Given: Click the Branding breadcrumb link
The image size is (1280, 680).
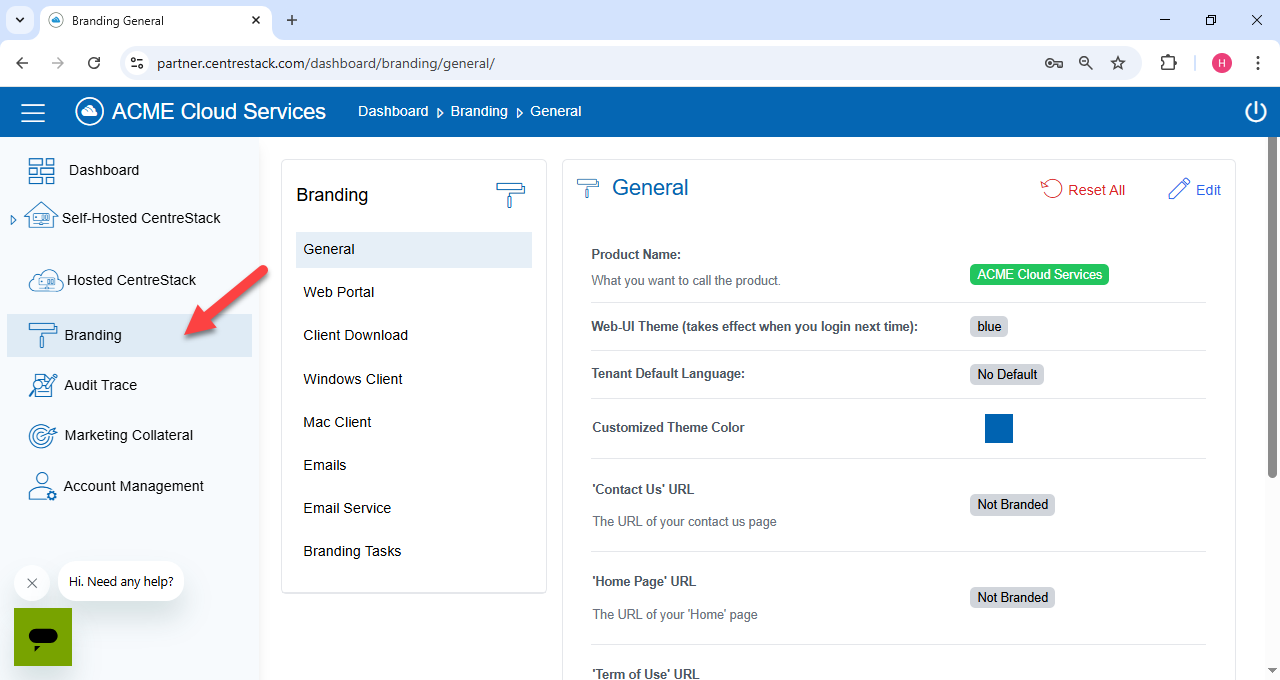Looking at the screenshot, I should [479, 111].
